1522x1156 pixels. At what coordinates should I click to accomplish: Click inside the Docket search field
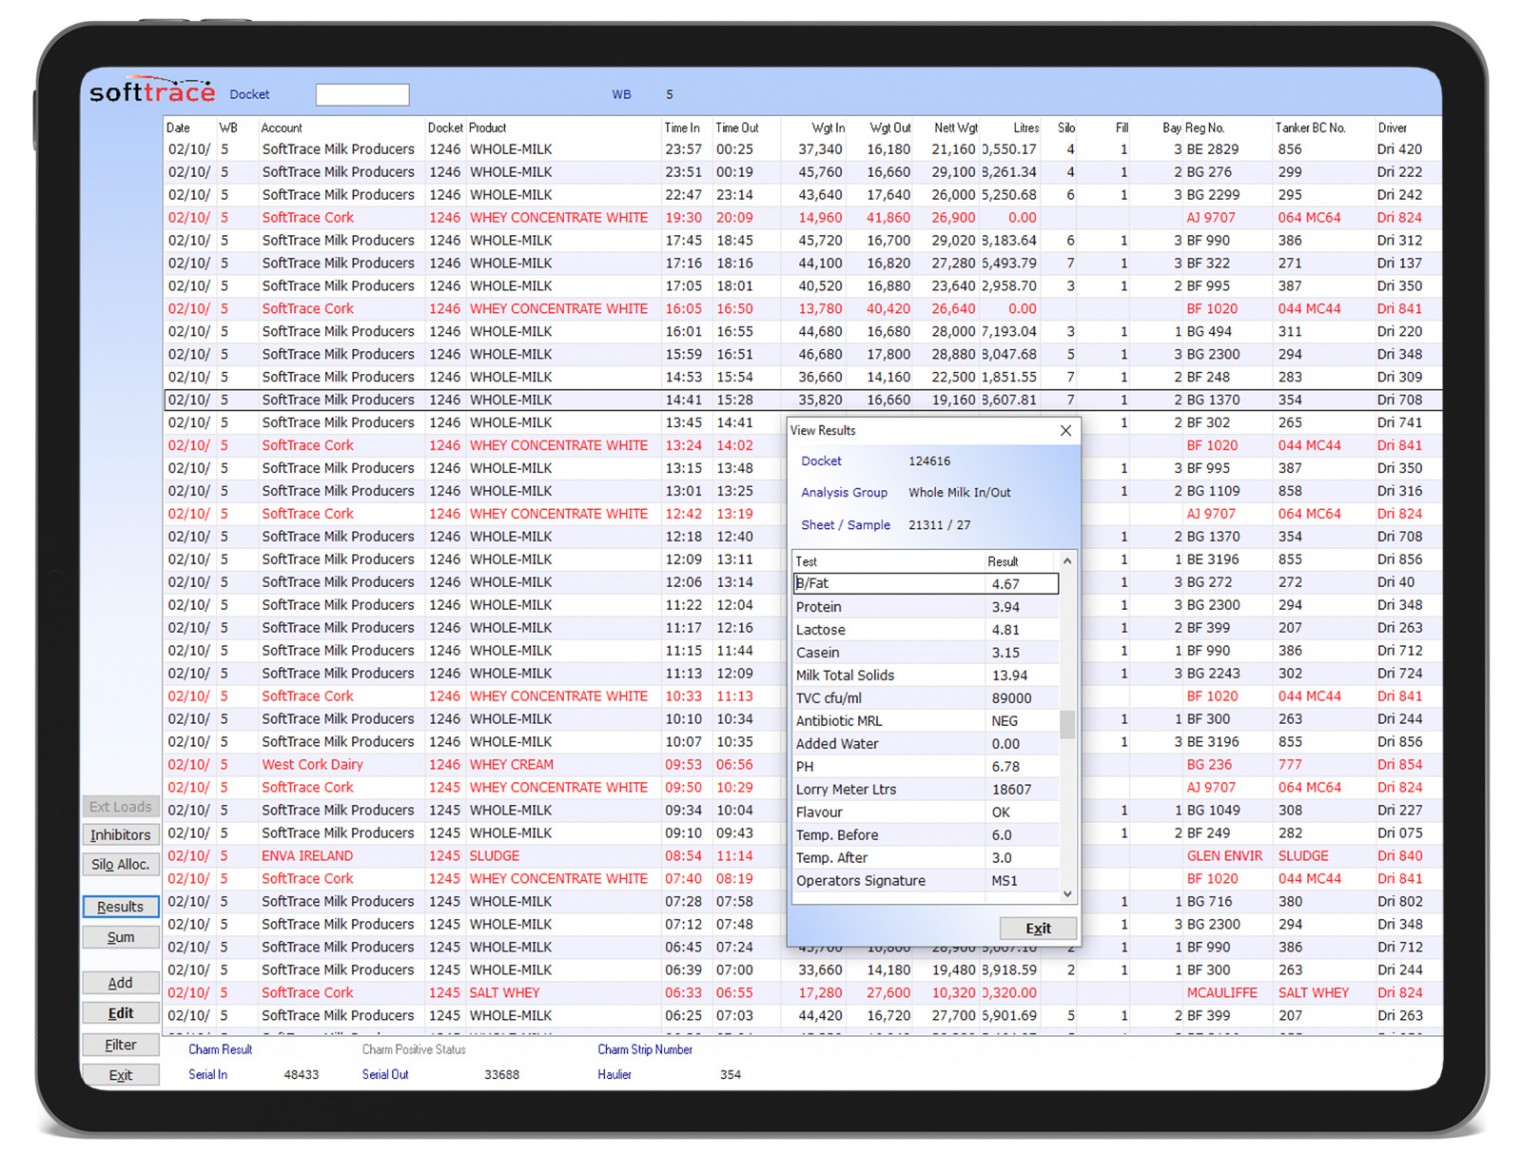tap(362, 94)
